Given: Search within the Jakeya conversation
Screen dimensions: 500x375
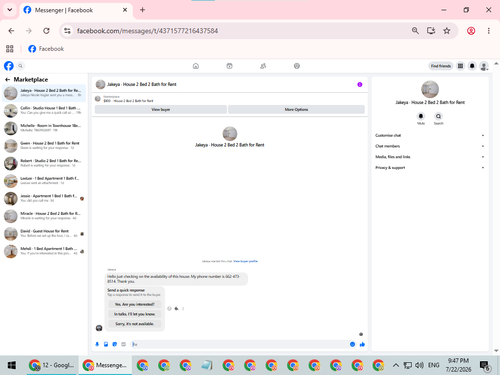Looking at the screenshot, I should pos(438,116).
